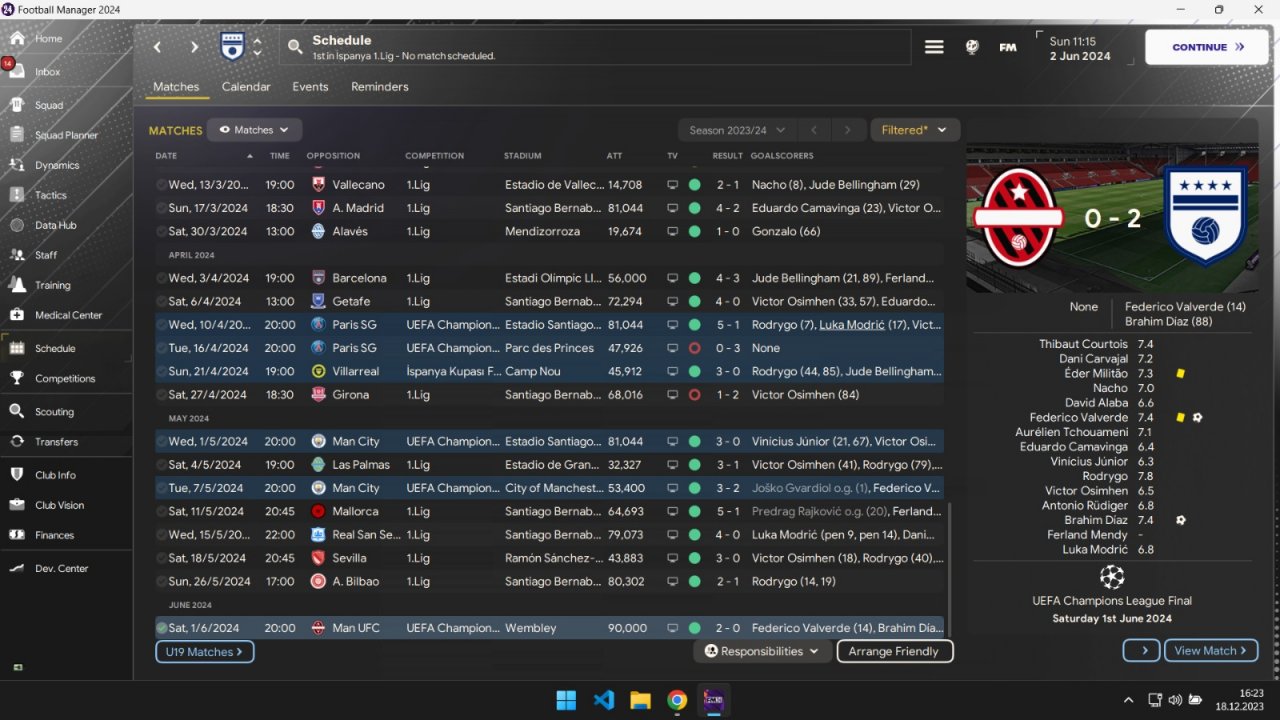This screenshot has height=720, width=1280.
Task: Open the Staff icon in the sidebar
Action: [17, 255]
